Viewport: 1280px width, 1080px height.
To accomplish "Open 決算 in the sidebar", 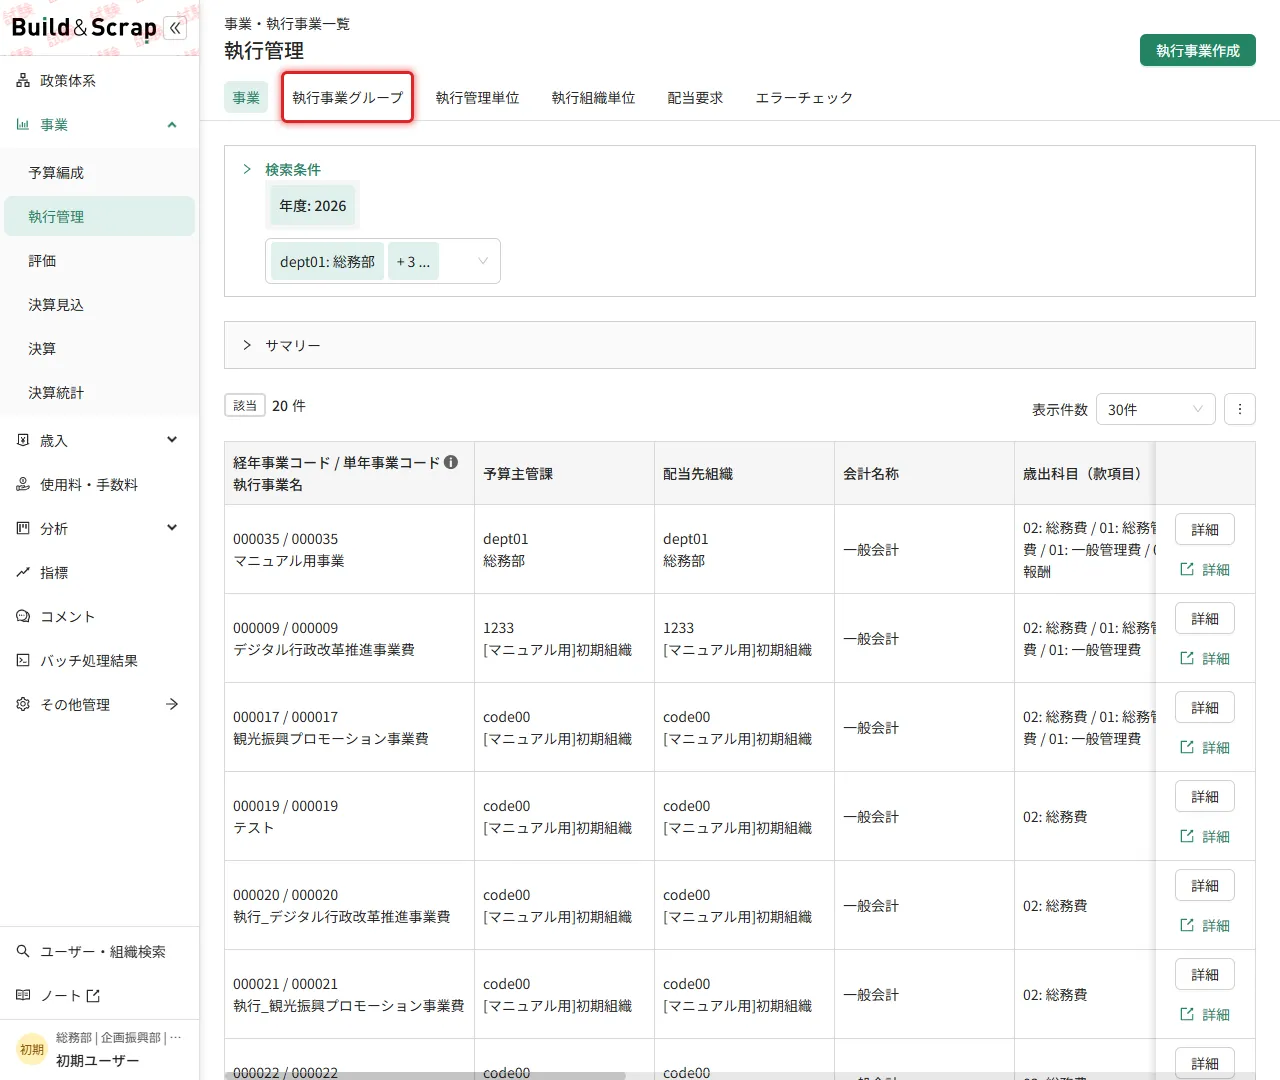I will [x=99, y=348].
